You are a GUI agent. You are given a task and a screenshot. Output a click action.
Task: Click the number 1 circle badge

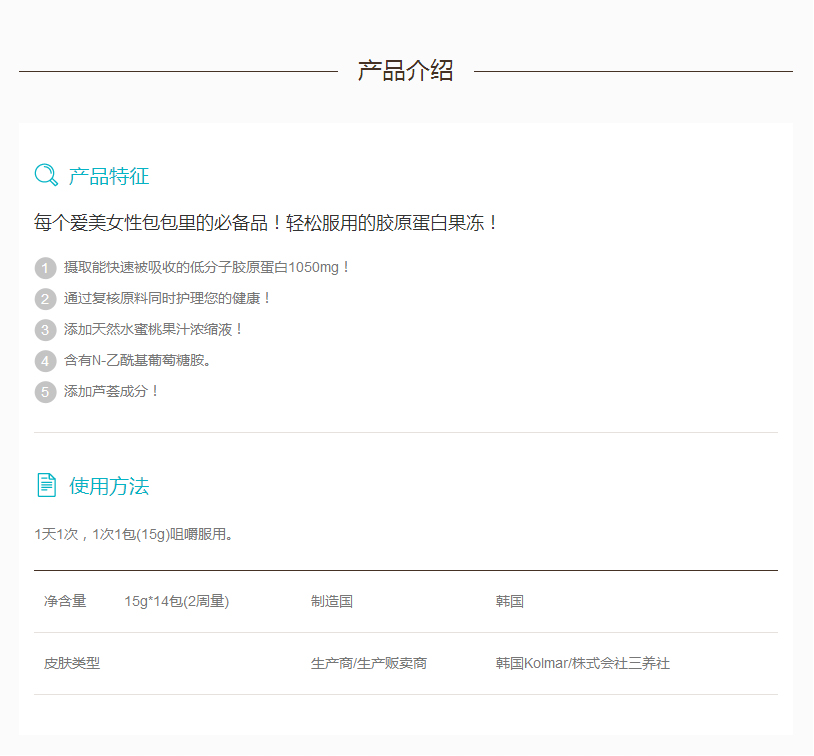click(x=45, y=268)
